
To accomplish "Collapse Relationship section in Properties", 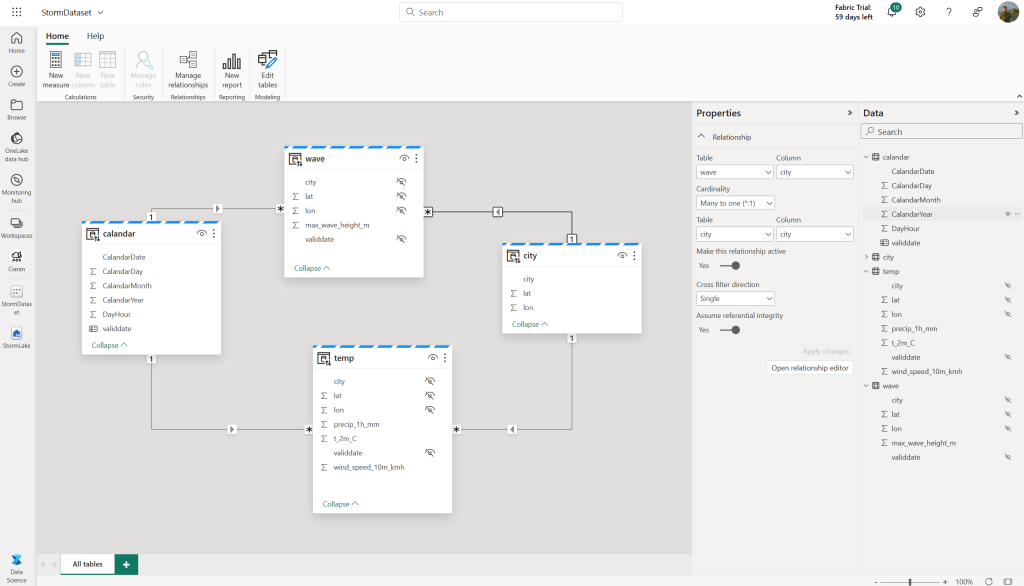I will pos(701,137).
